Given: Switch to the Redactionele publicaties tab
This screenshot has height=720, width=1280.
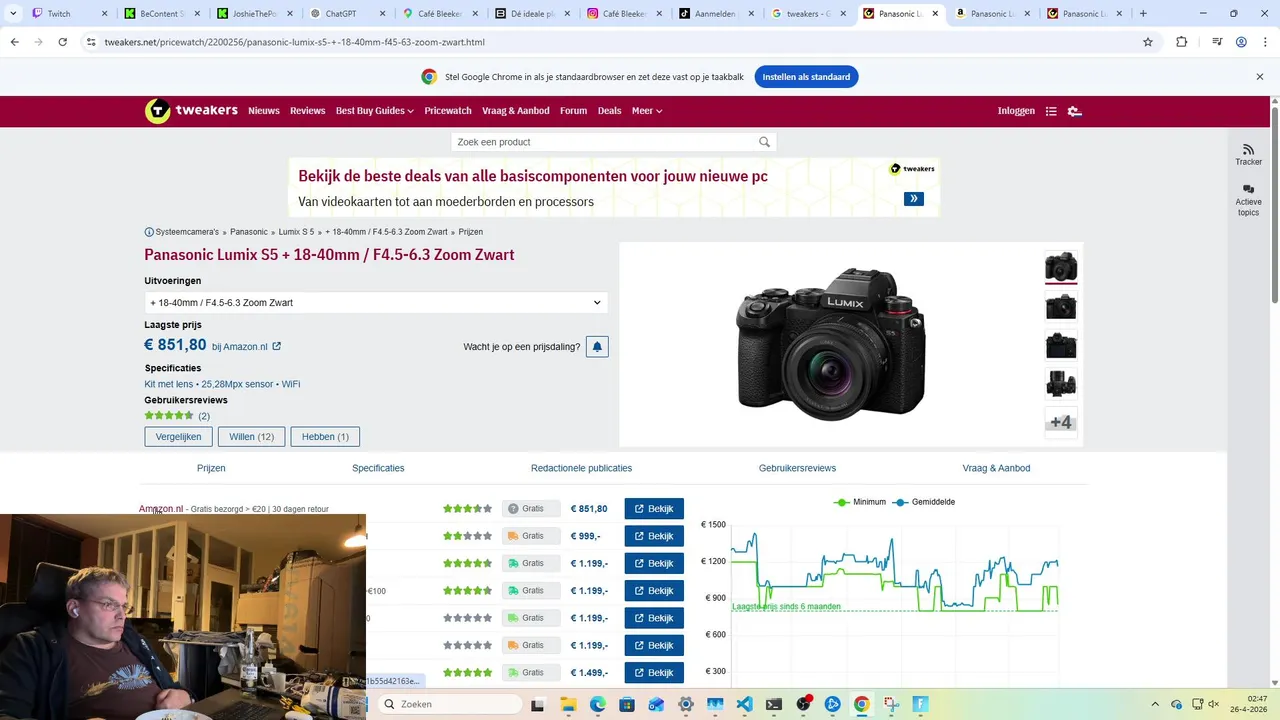Looking at the screenshot, I should tap(581, 468).
